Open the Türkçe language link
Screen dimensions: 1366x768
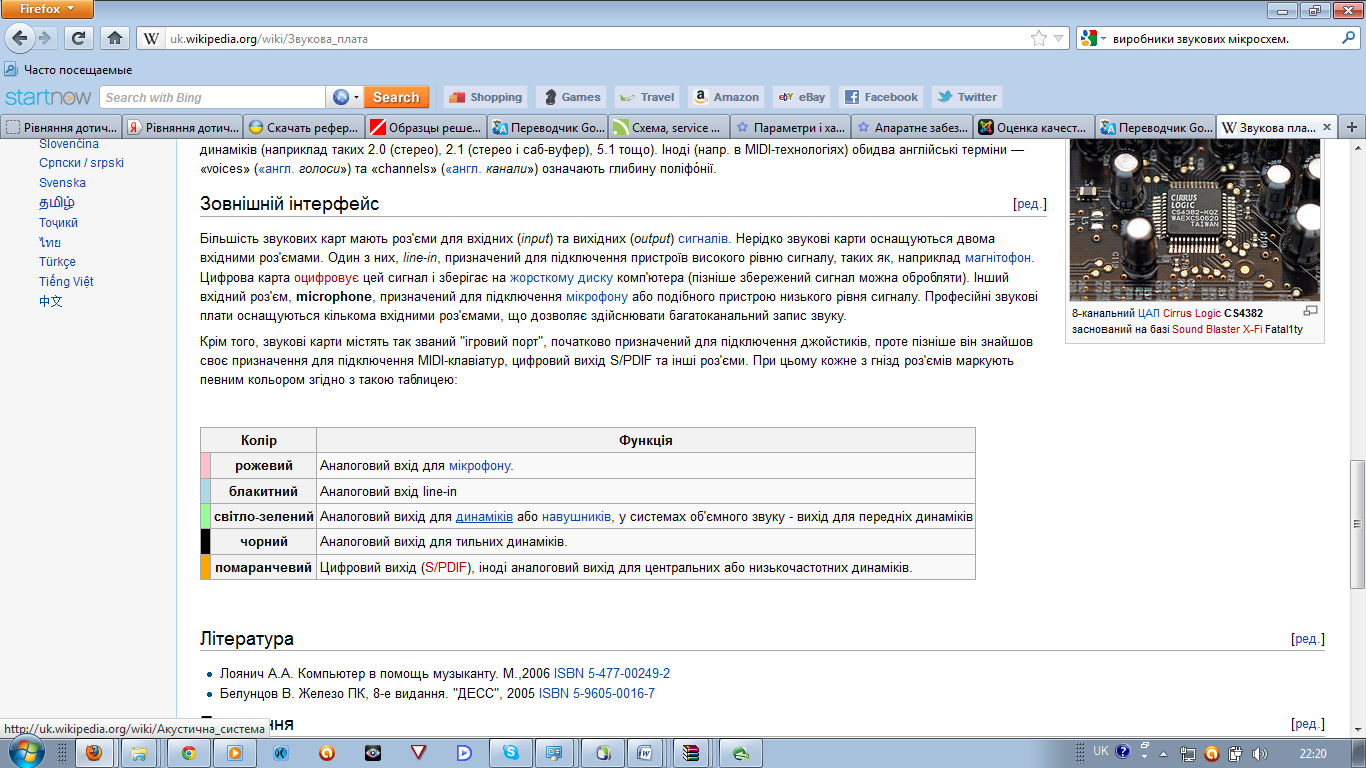pyautogui.click(x=57, y=262)
